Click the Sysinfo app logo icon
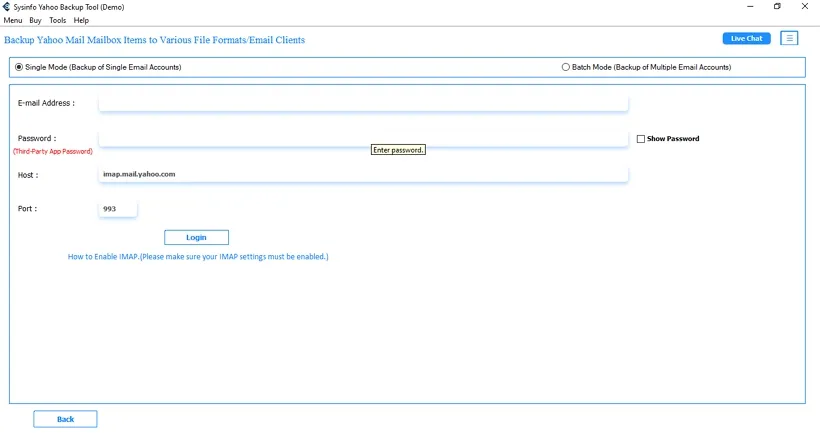The height and width of the screenshot is (433, 820). tap(6, 7)
